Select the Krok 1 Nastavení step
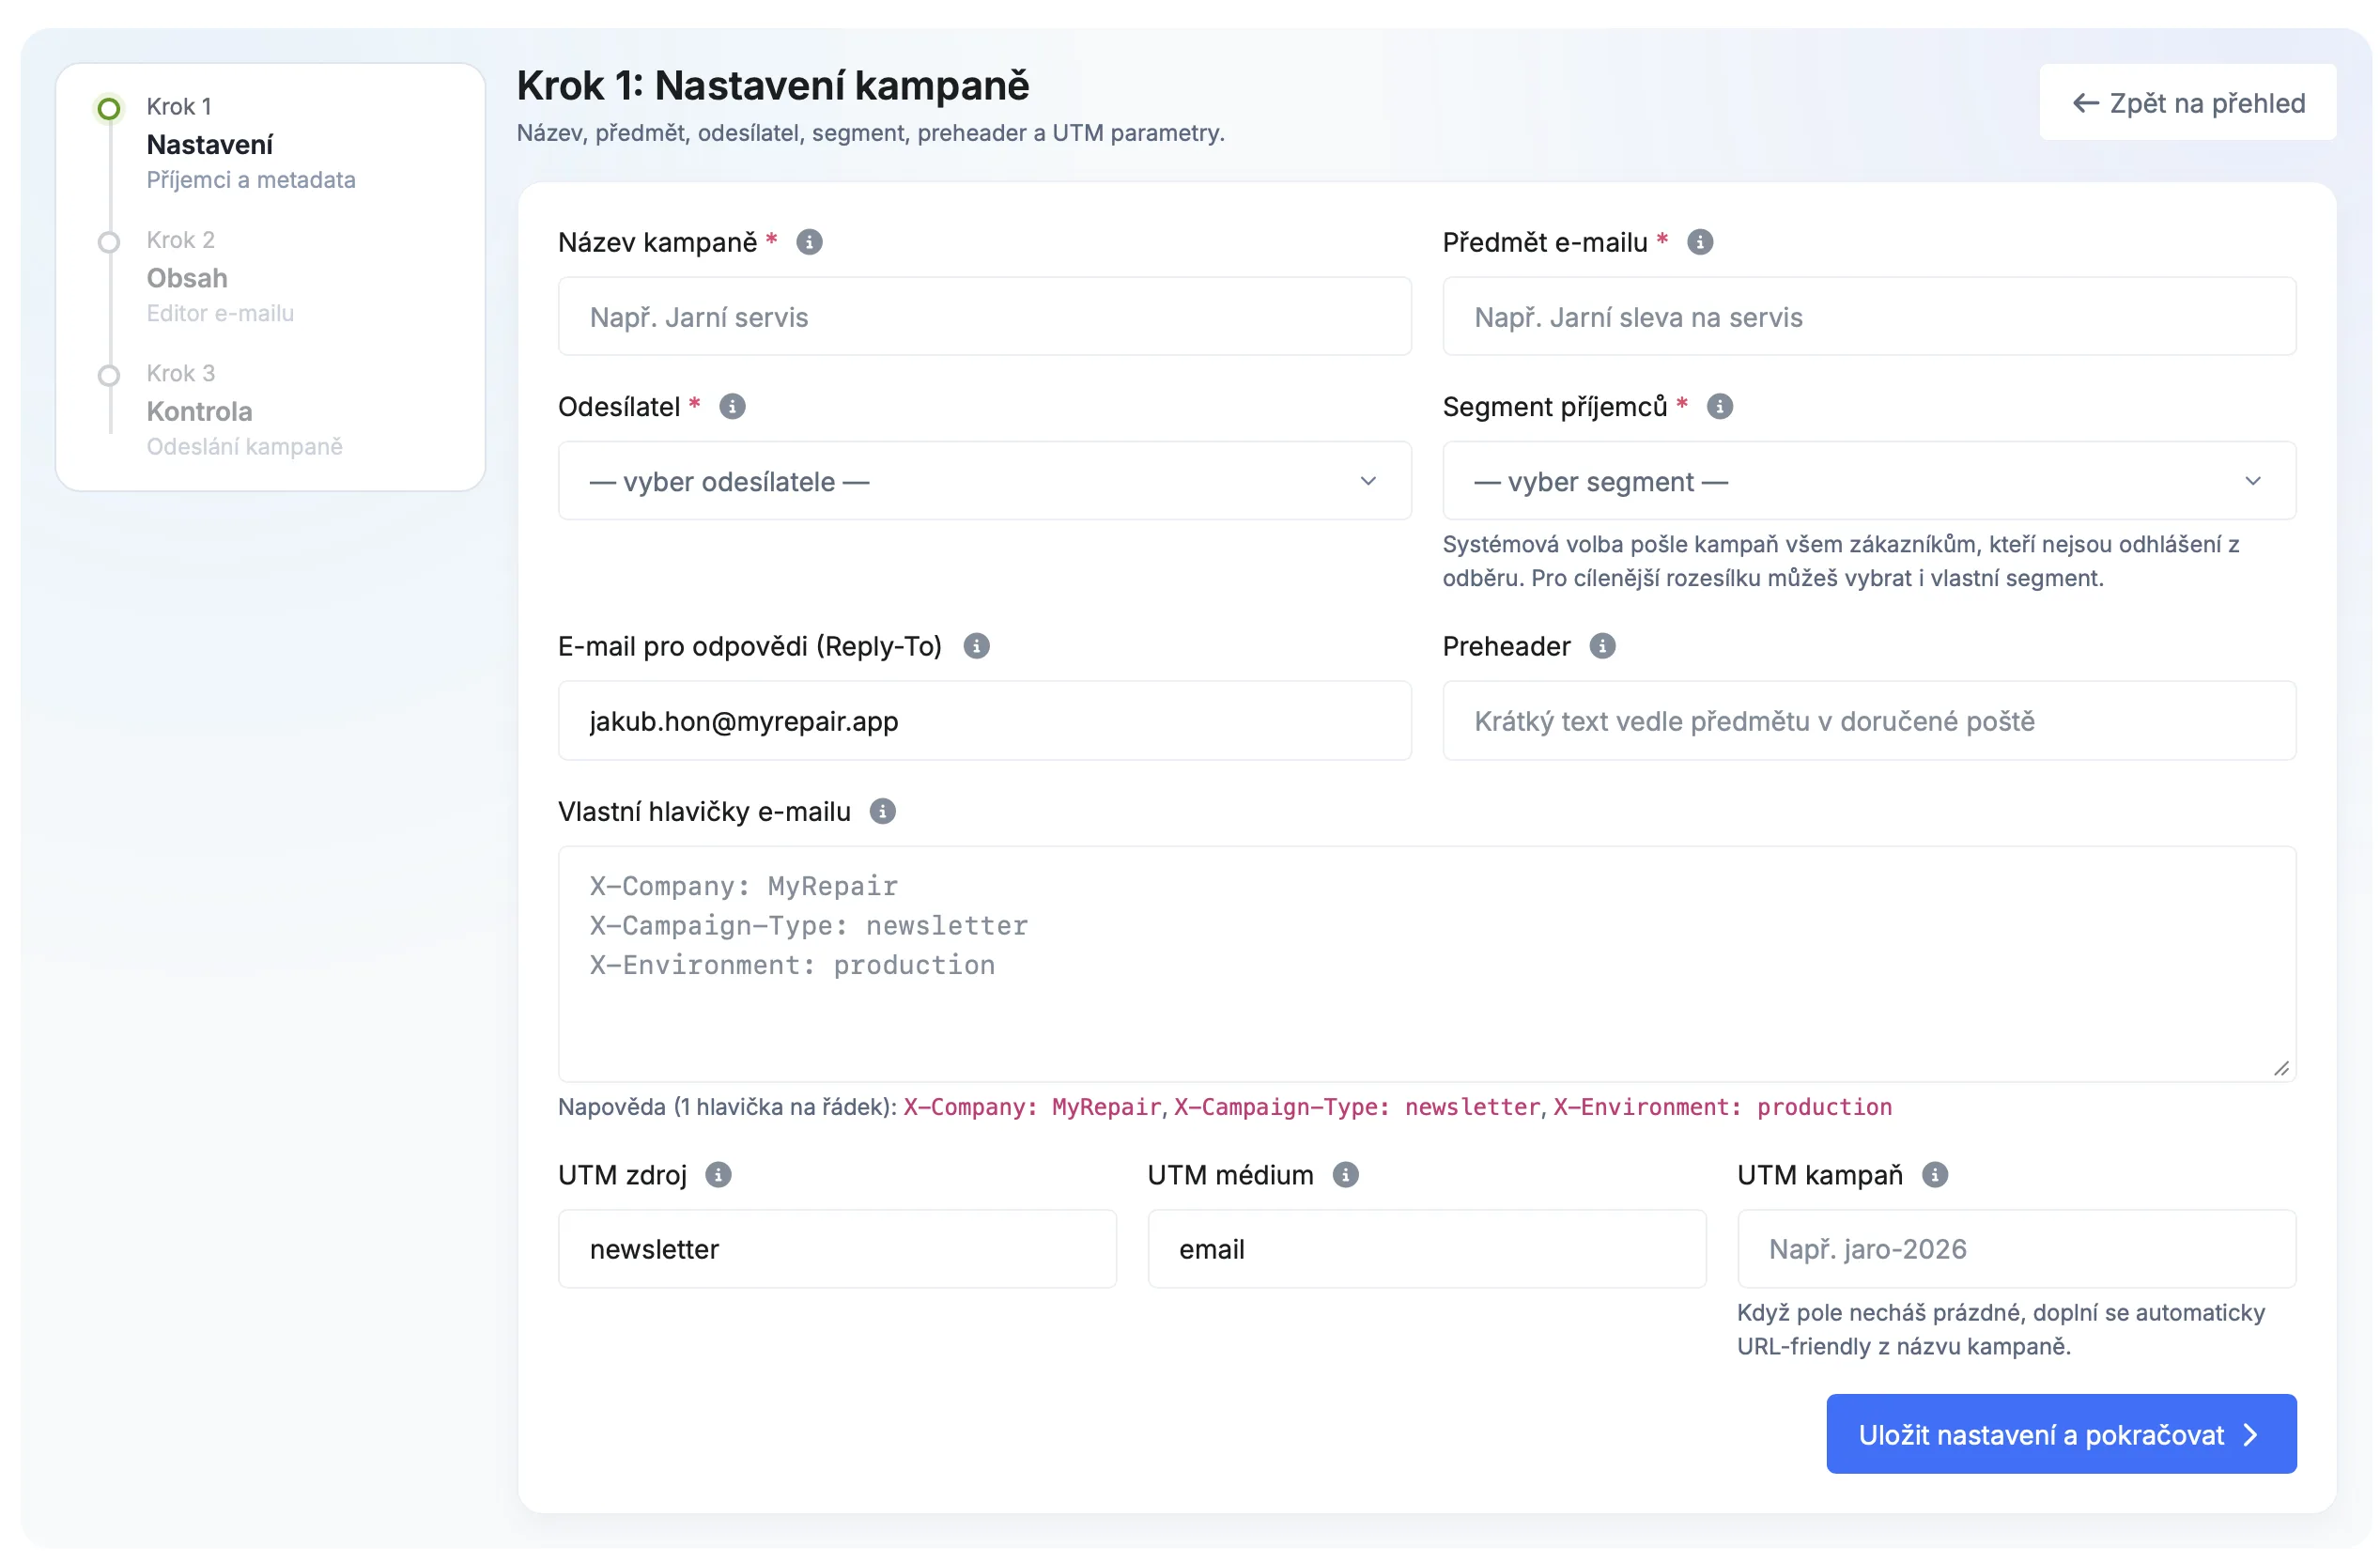 point(209,144)
